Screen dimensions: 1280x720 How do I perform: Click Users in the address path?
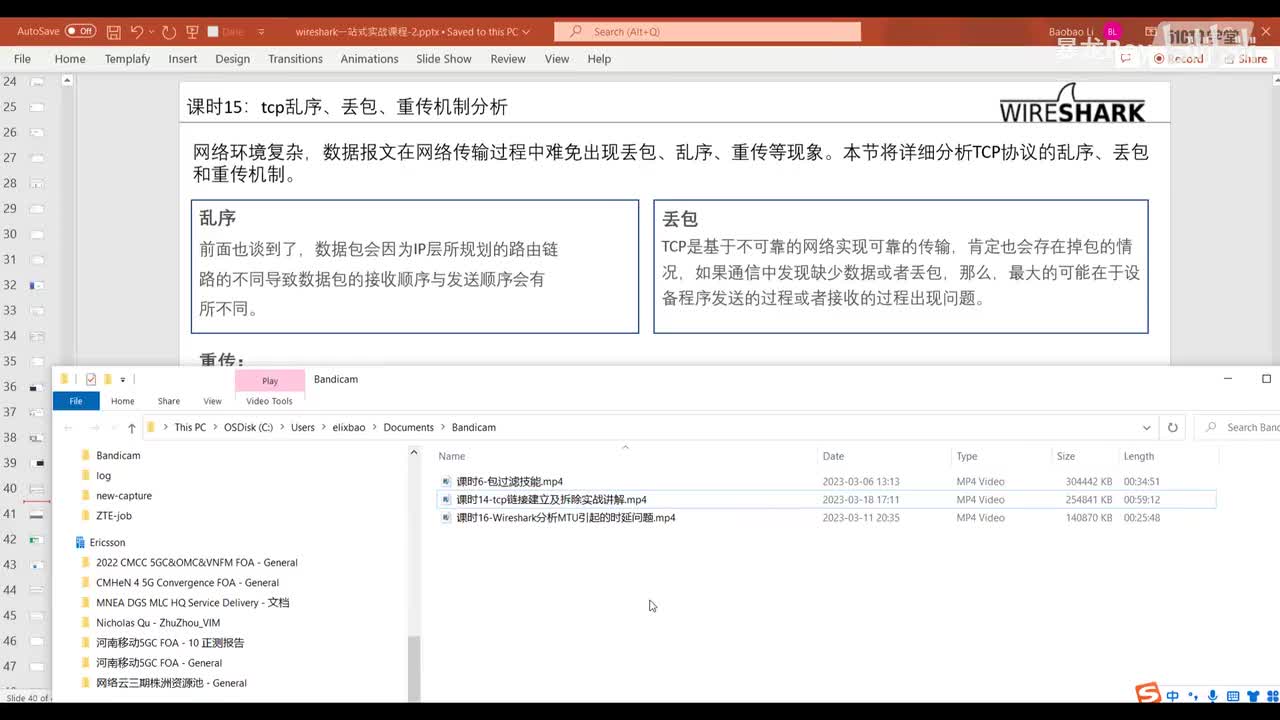[303, 427]
